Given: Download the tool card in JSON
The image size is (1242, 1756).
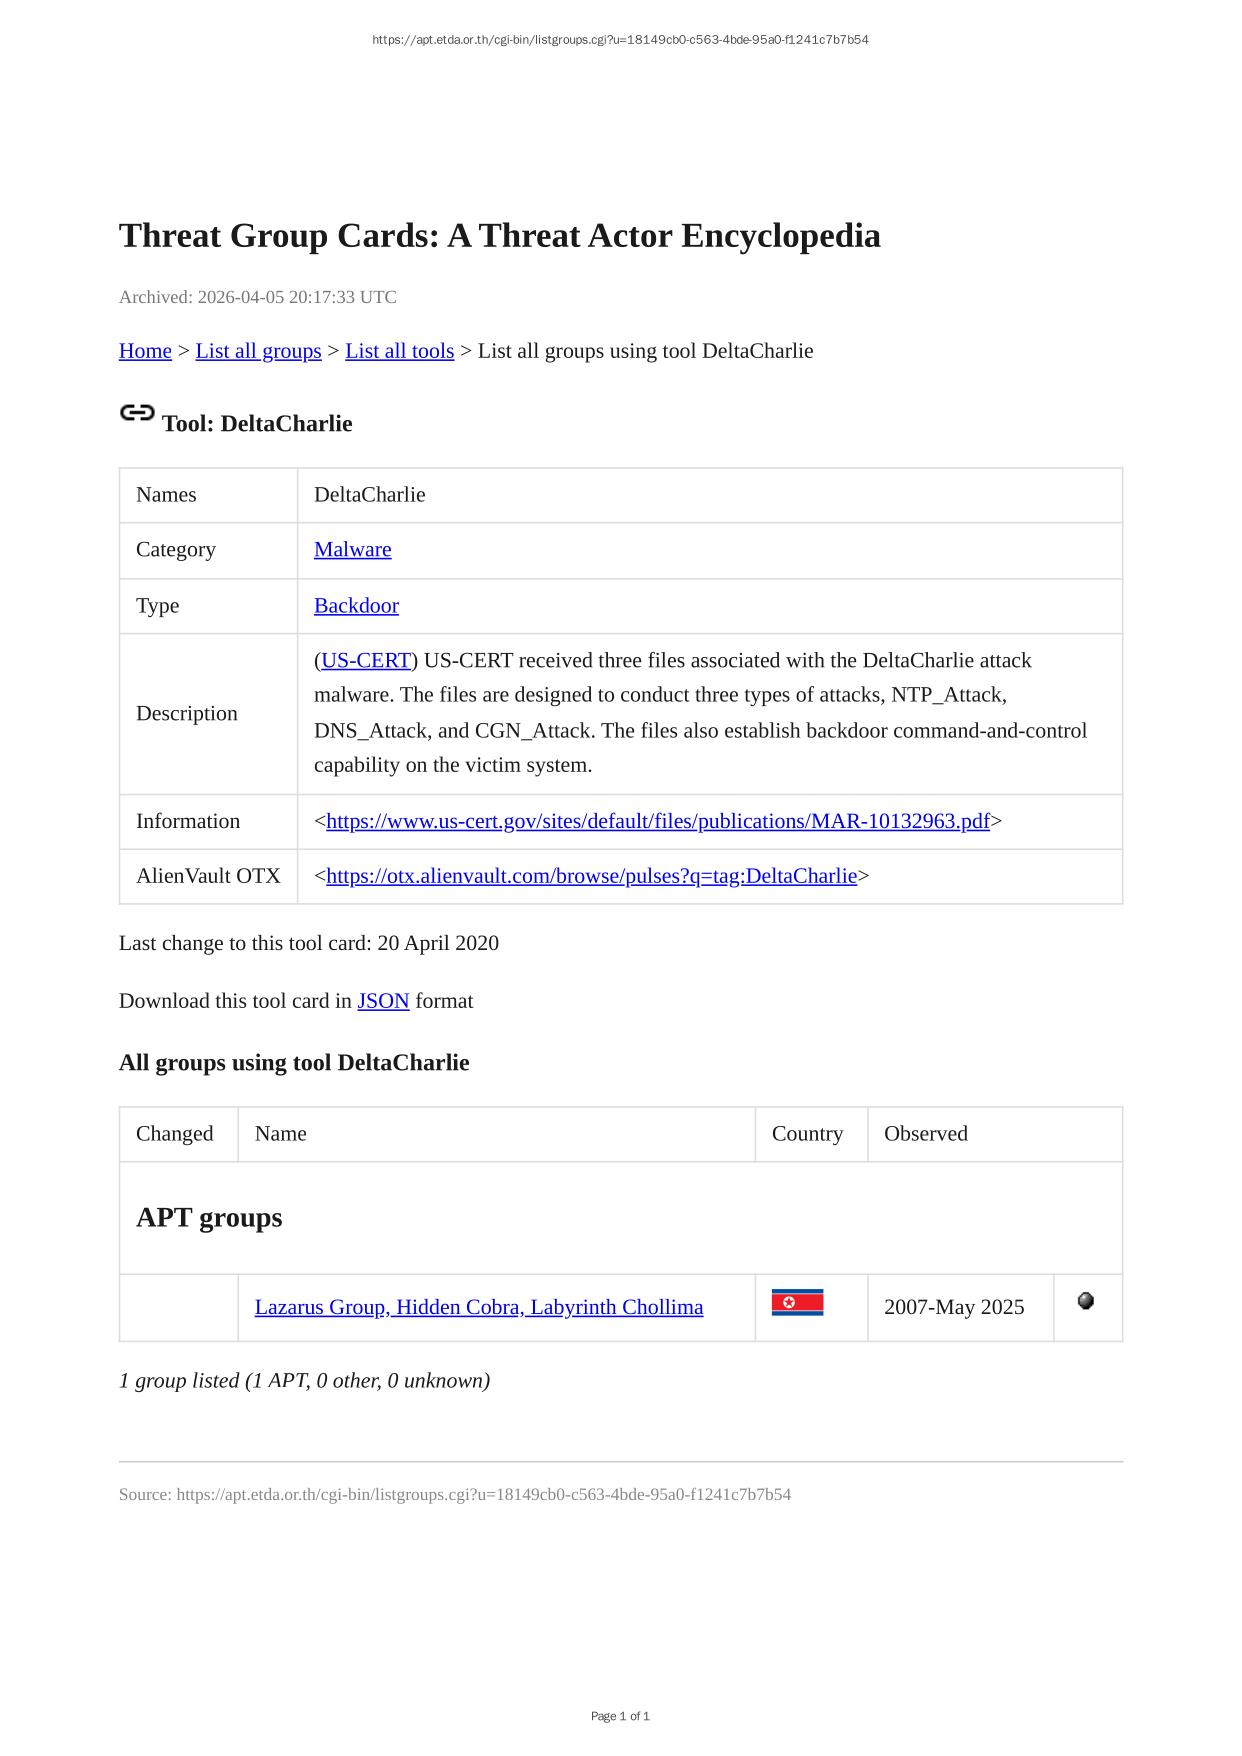Looking at the screenshot, I should tap(383, 1002).
